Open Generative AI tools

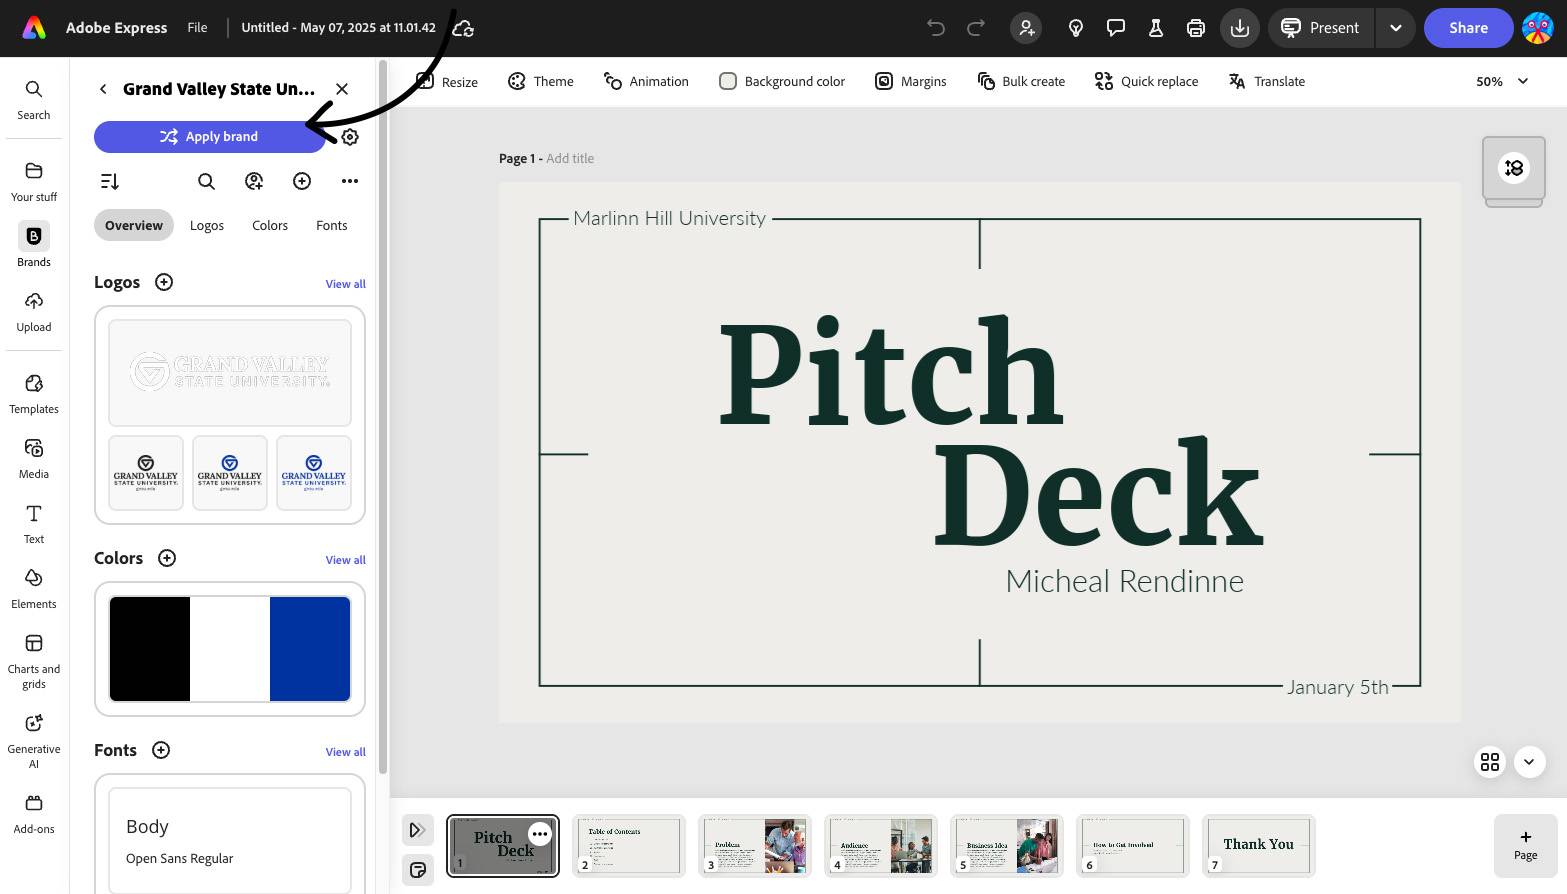(x=33, y=739)
